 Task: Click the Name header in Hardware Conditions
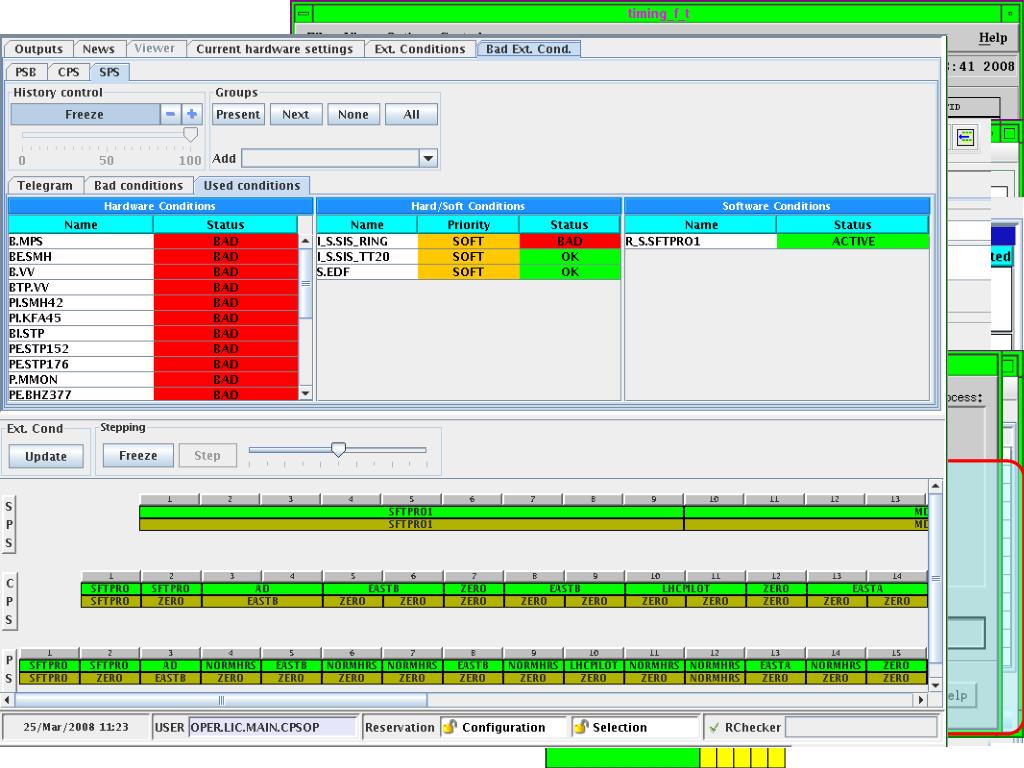click(x=81, y=225)
